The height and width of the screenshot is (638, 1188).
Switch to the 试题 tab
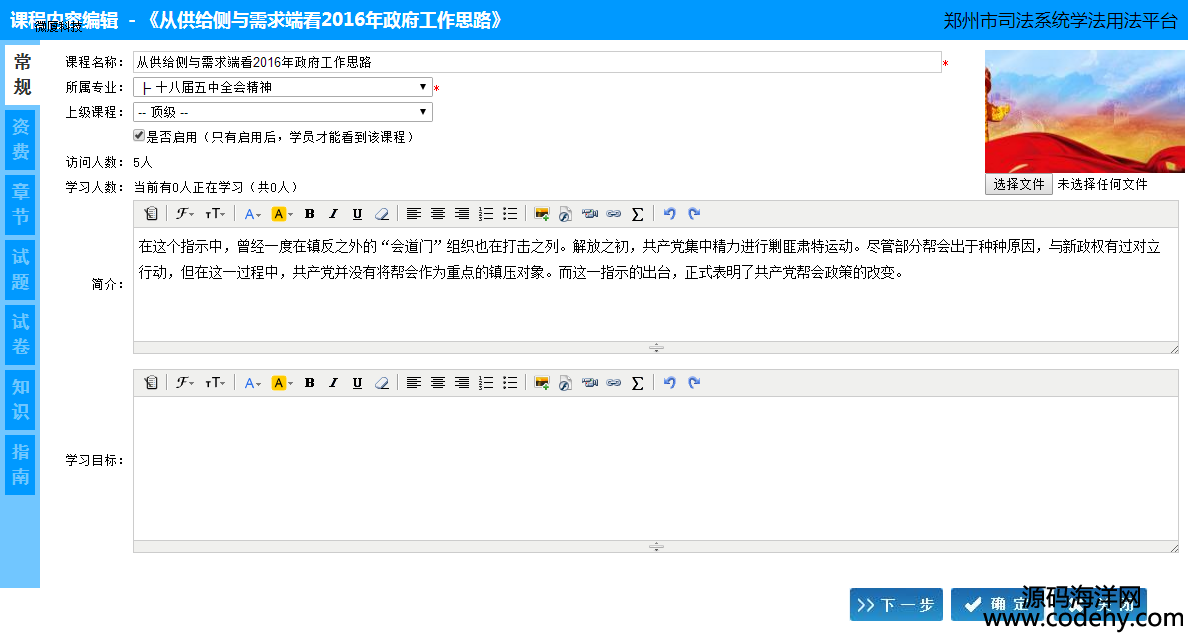point(20,270)
